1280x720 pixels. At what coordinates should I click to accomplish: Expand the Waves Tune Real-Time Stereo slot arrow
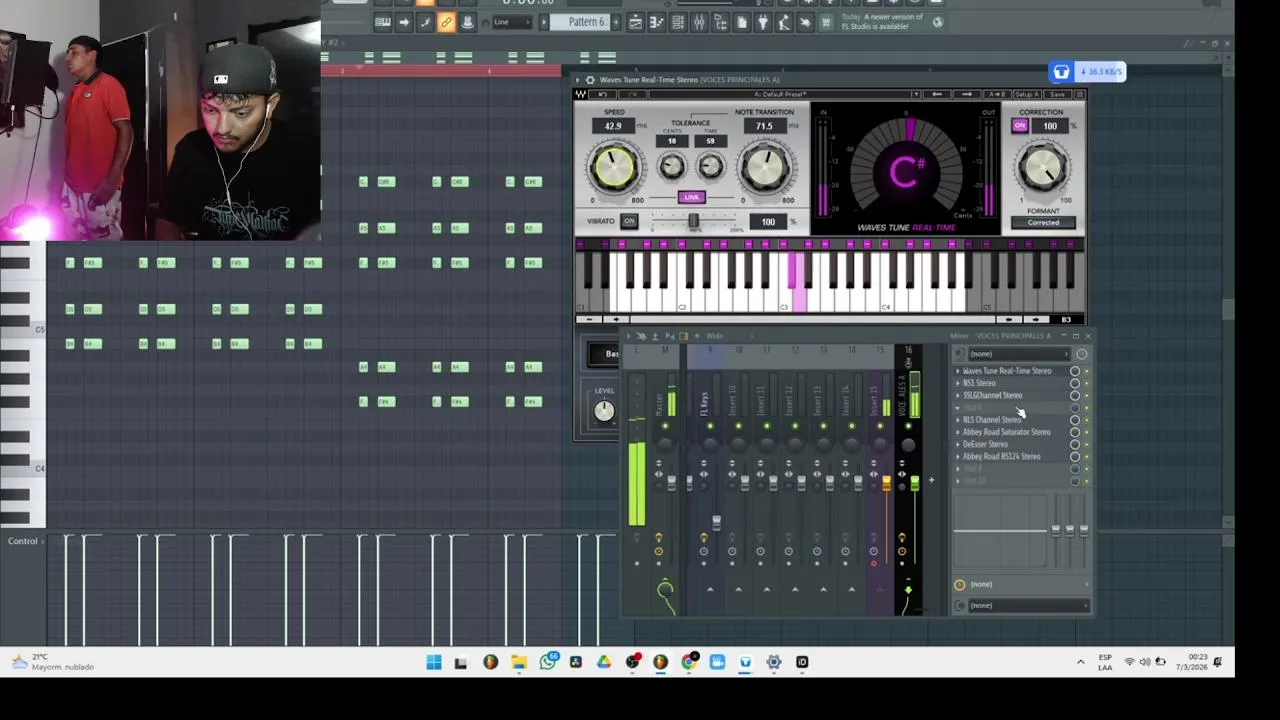click(957, 371)
